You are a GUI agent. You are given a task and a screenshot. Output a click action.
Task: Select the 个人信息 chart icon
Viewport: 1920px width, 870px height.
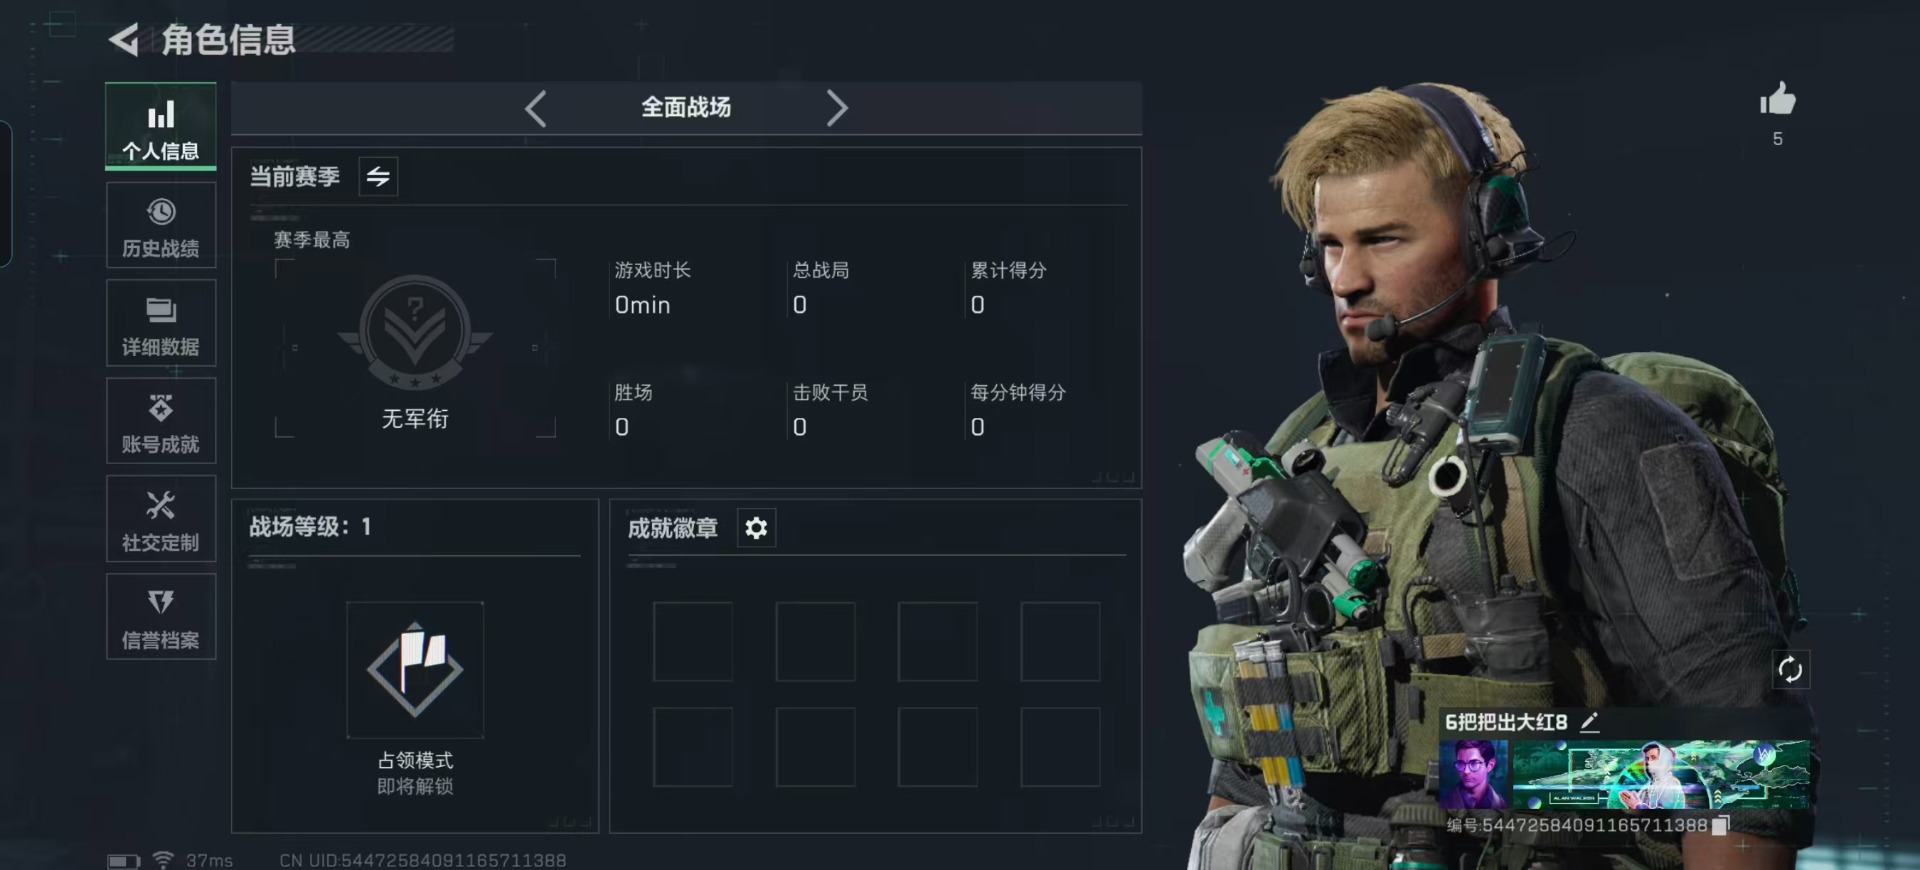click(x=161, y=115)
